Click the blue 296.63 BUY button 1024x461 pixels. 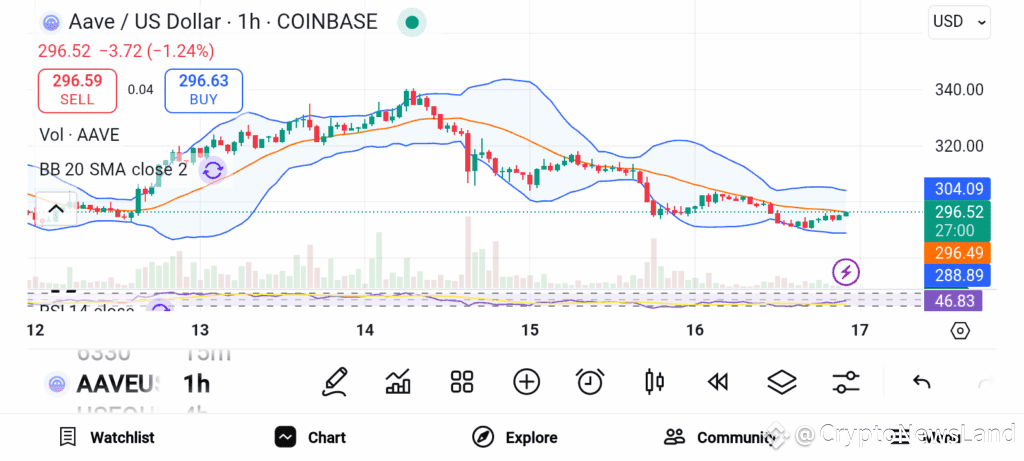pos(204,90)
